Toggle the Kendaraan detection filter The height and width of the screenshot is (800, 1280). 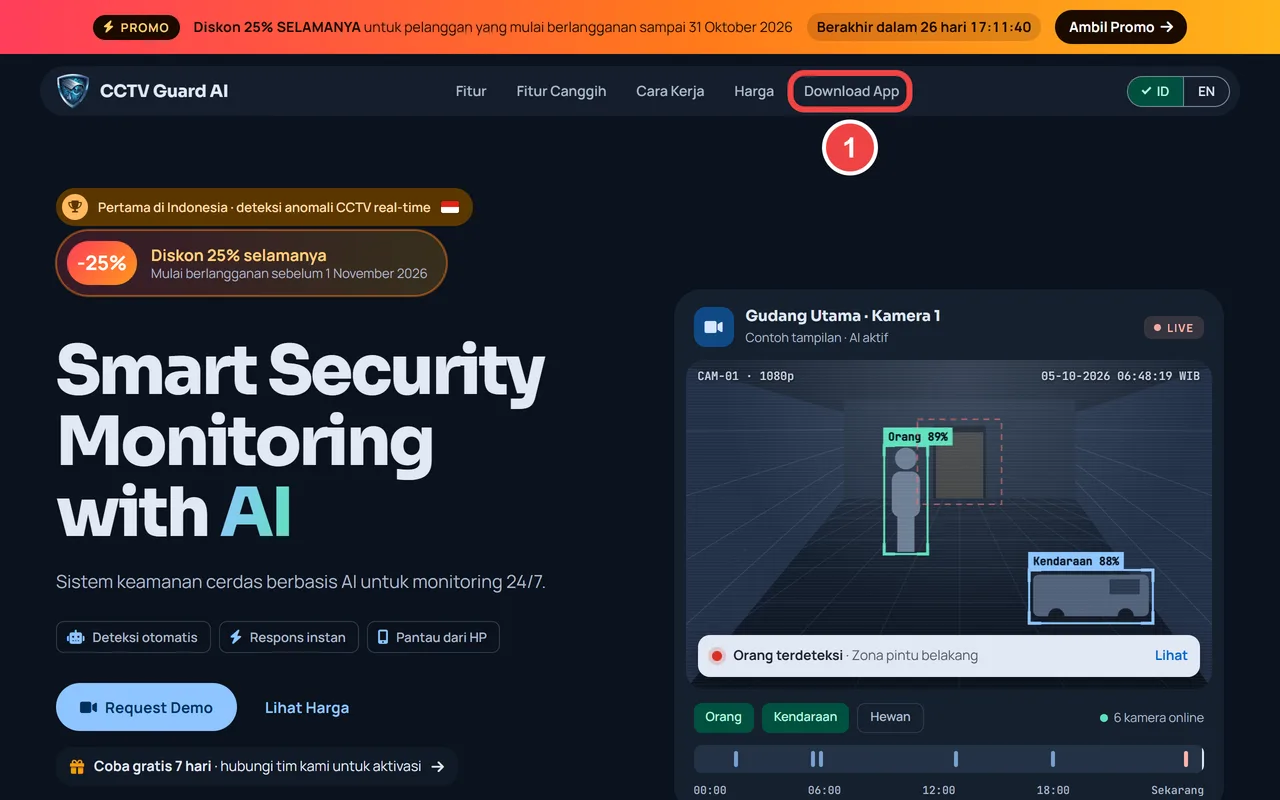pos(805,717)
